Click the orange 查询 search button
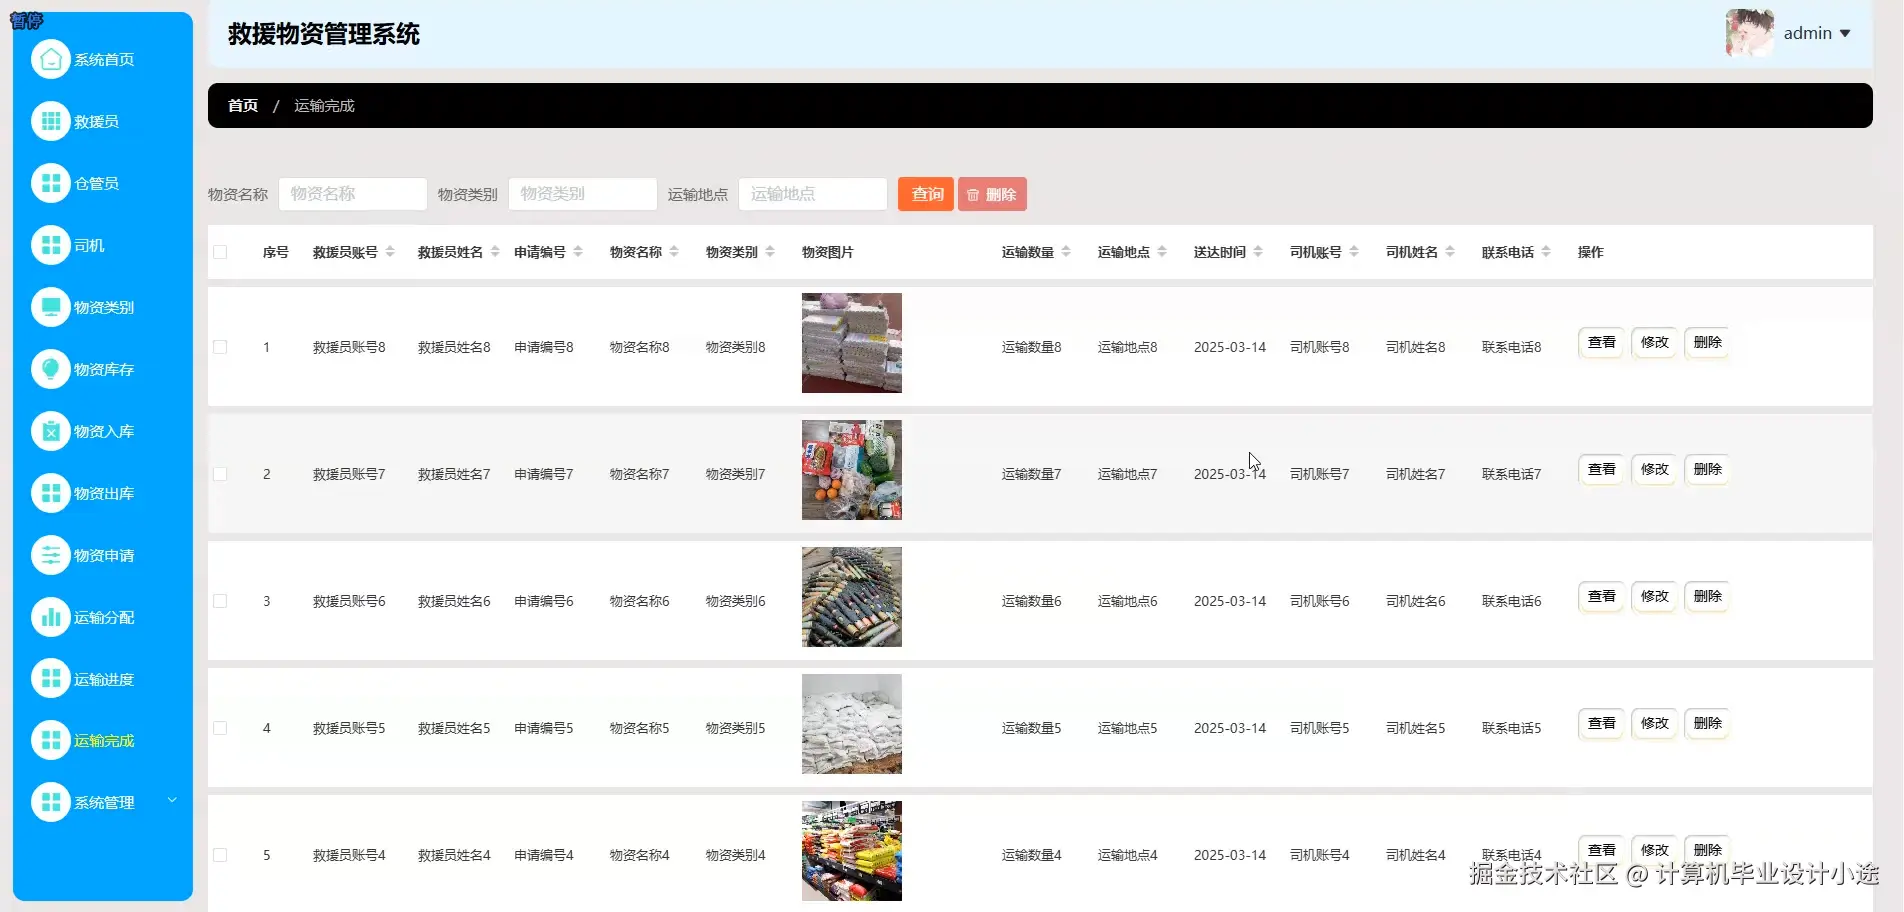The width and height of the screenshot is (1904, 912). pos(926,194)
